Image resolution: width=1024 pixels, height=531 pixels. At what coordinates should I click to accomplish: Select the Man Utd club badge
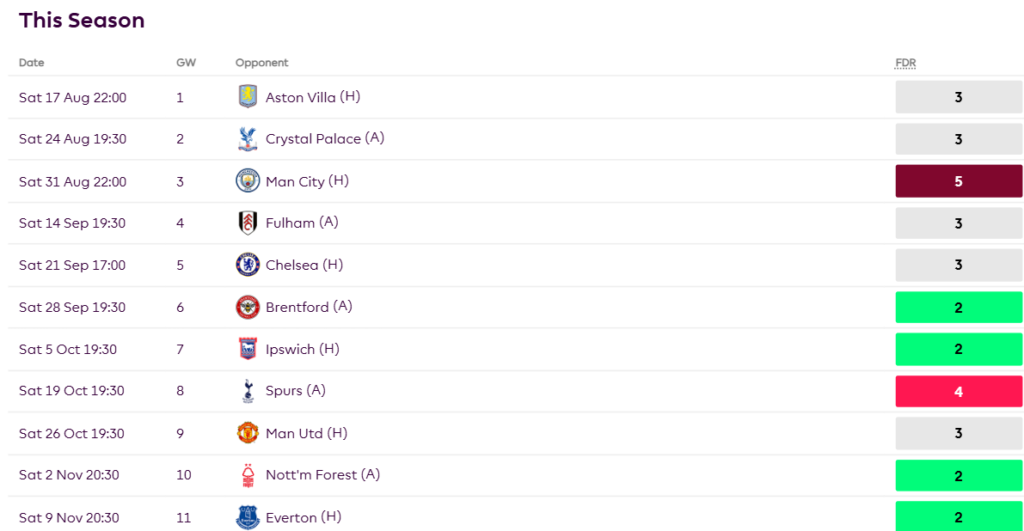247,433
